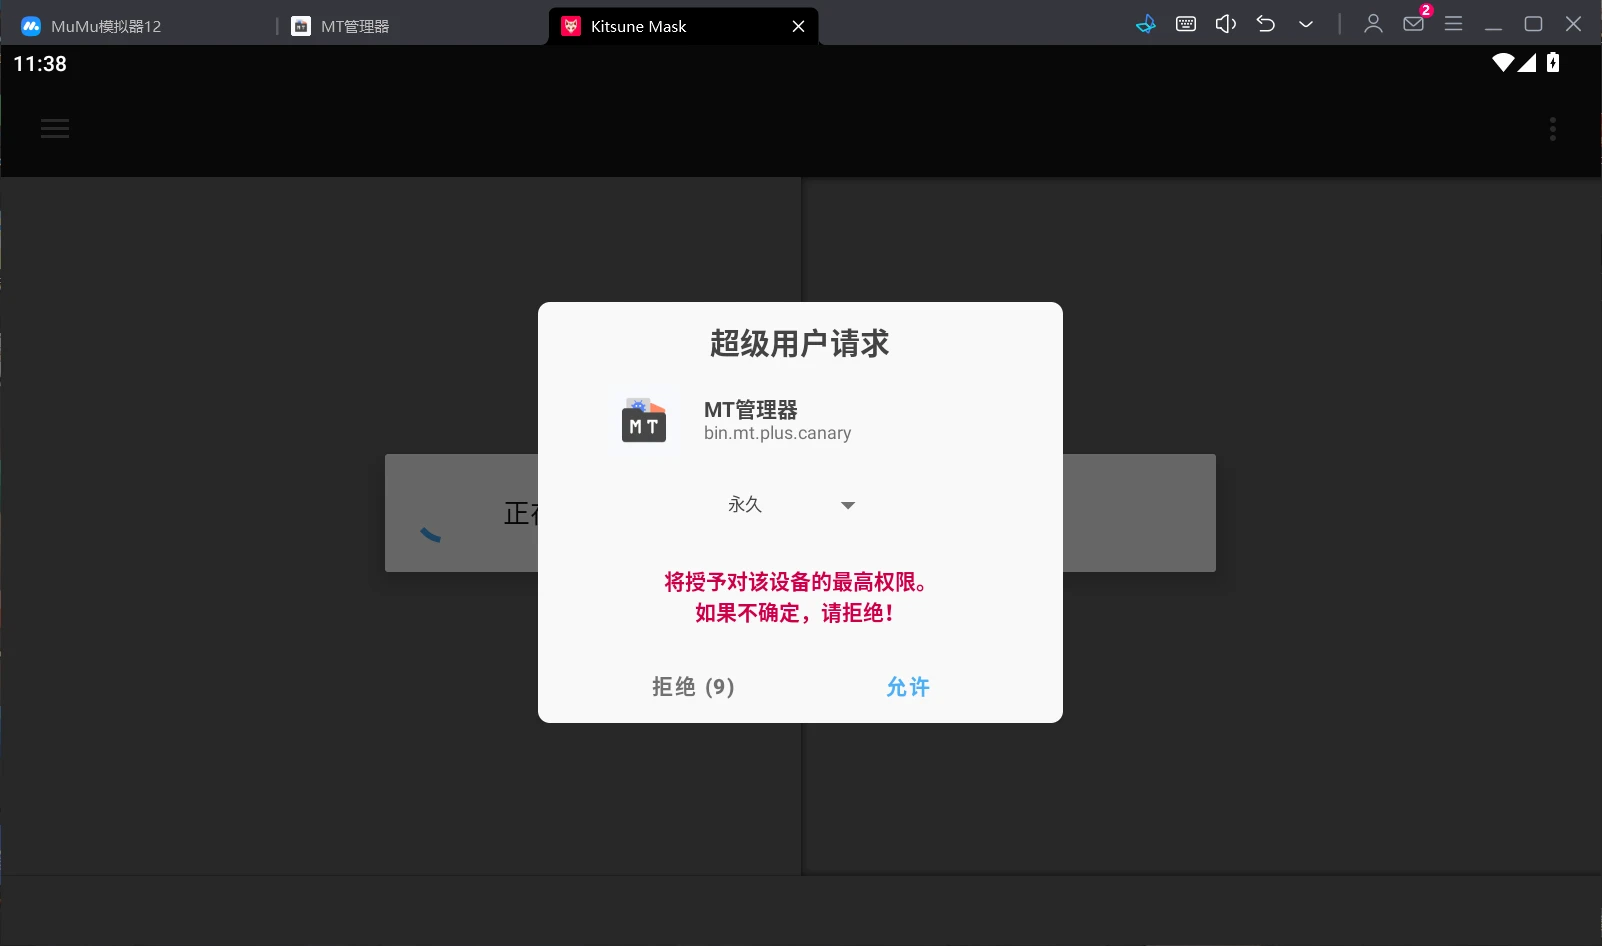Open the user account icon
1602x946 pixels.
pos(1373,23)
